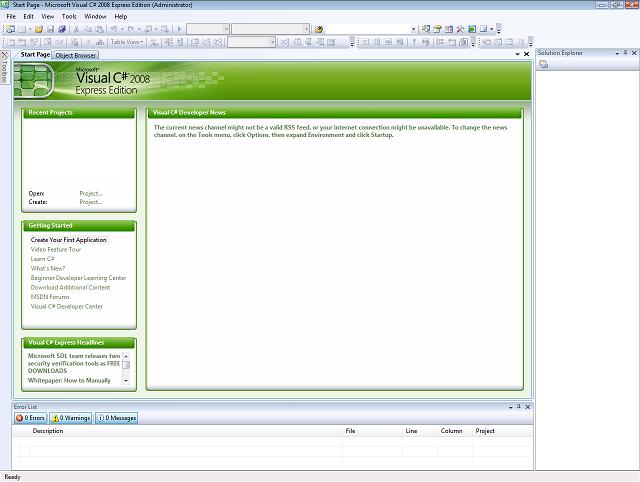Click the Other Windows toolbar icon
This screenshot has width=640, height=482.
click(x=483, y=29)
